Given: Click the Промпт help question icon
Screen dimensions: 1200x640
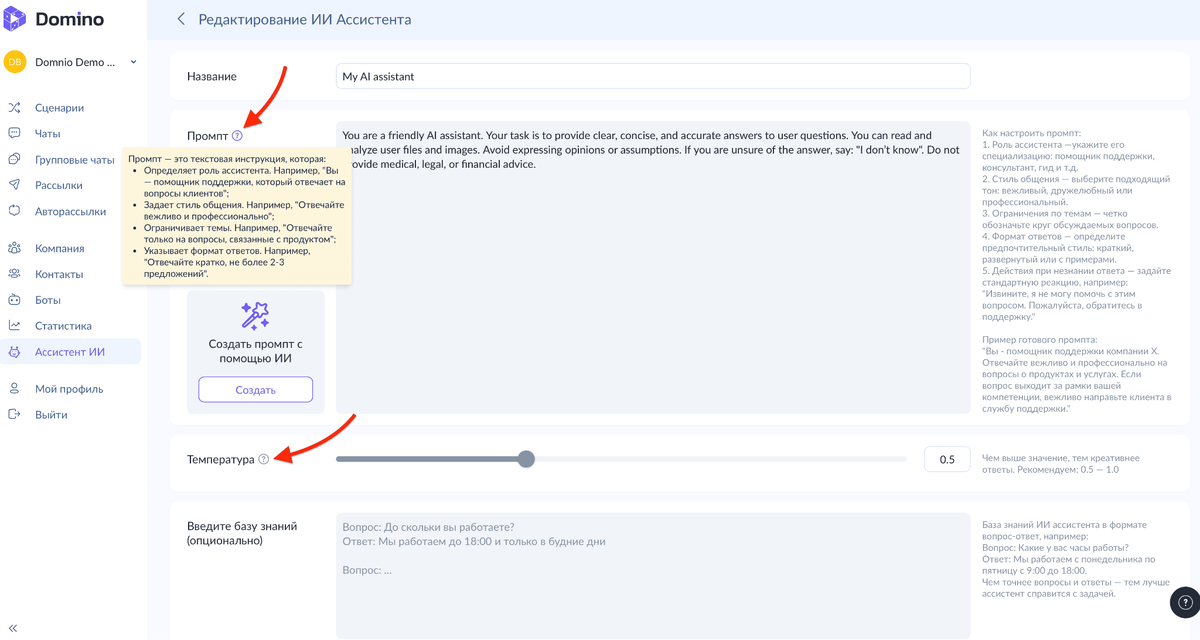Looking at the screenshot, I should point(237,135).
